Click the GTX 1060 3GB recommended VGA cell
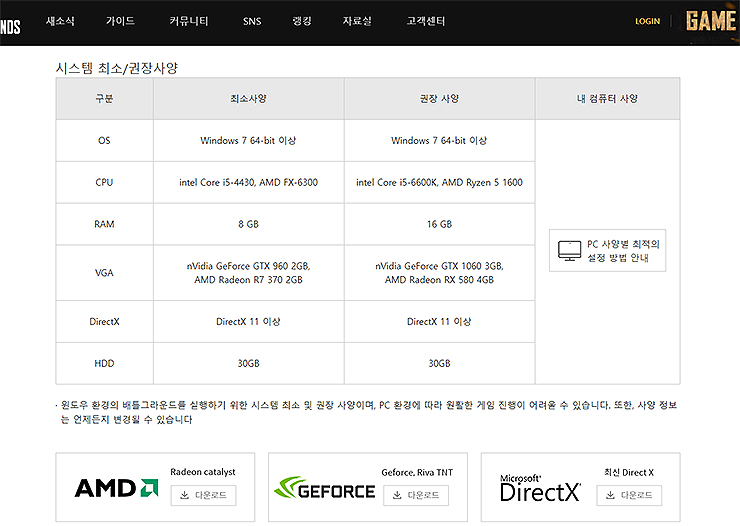The height and width of the screenshot is (526, 740). [x=439, y=273]
